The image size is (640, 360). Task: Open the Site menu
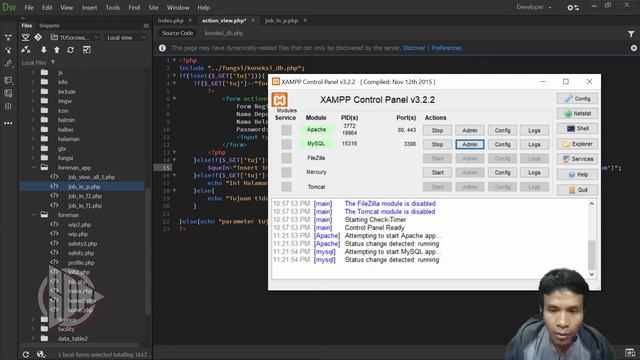pos(153,7)
